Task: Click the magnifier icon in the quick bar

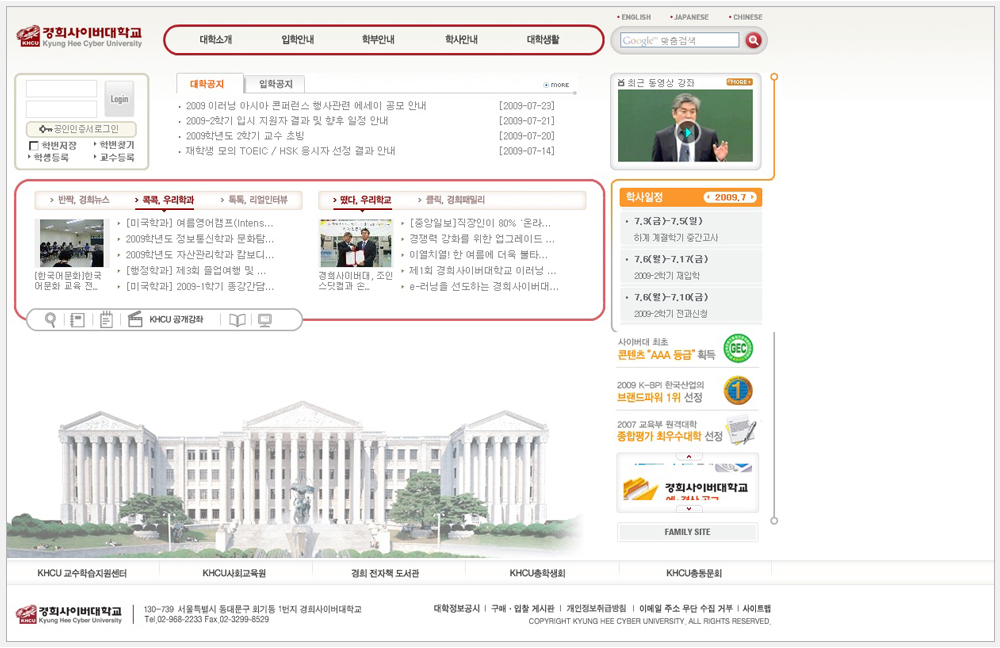Action: [x=50, y=320]
